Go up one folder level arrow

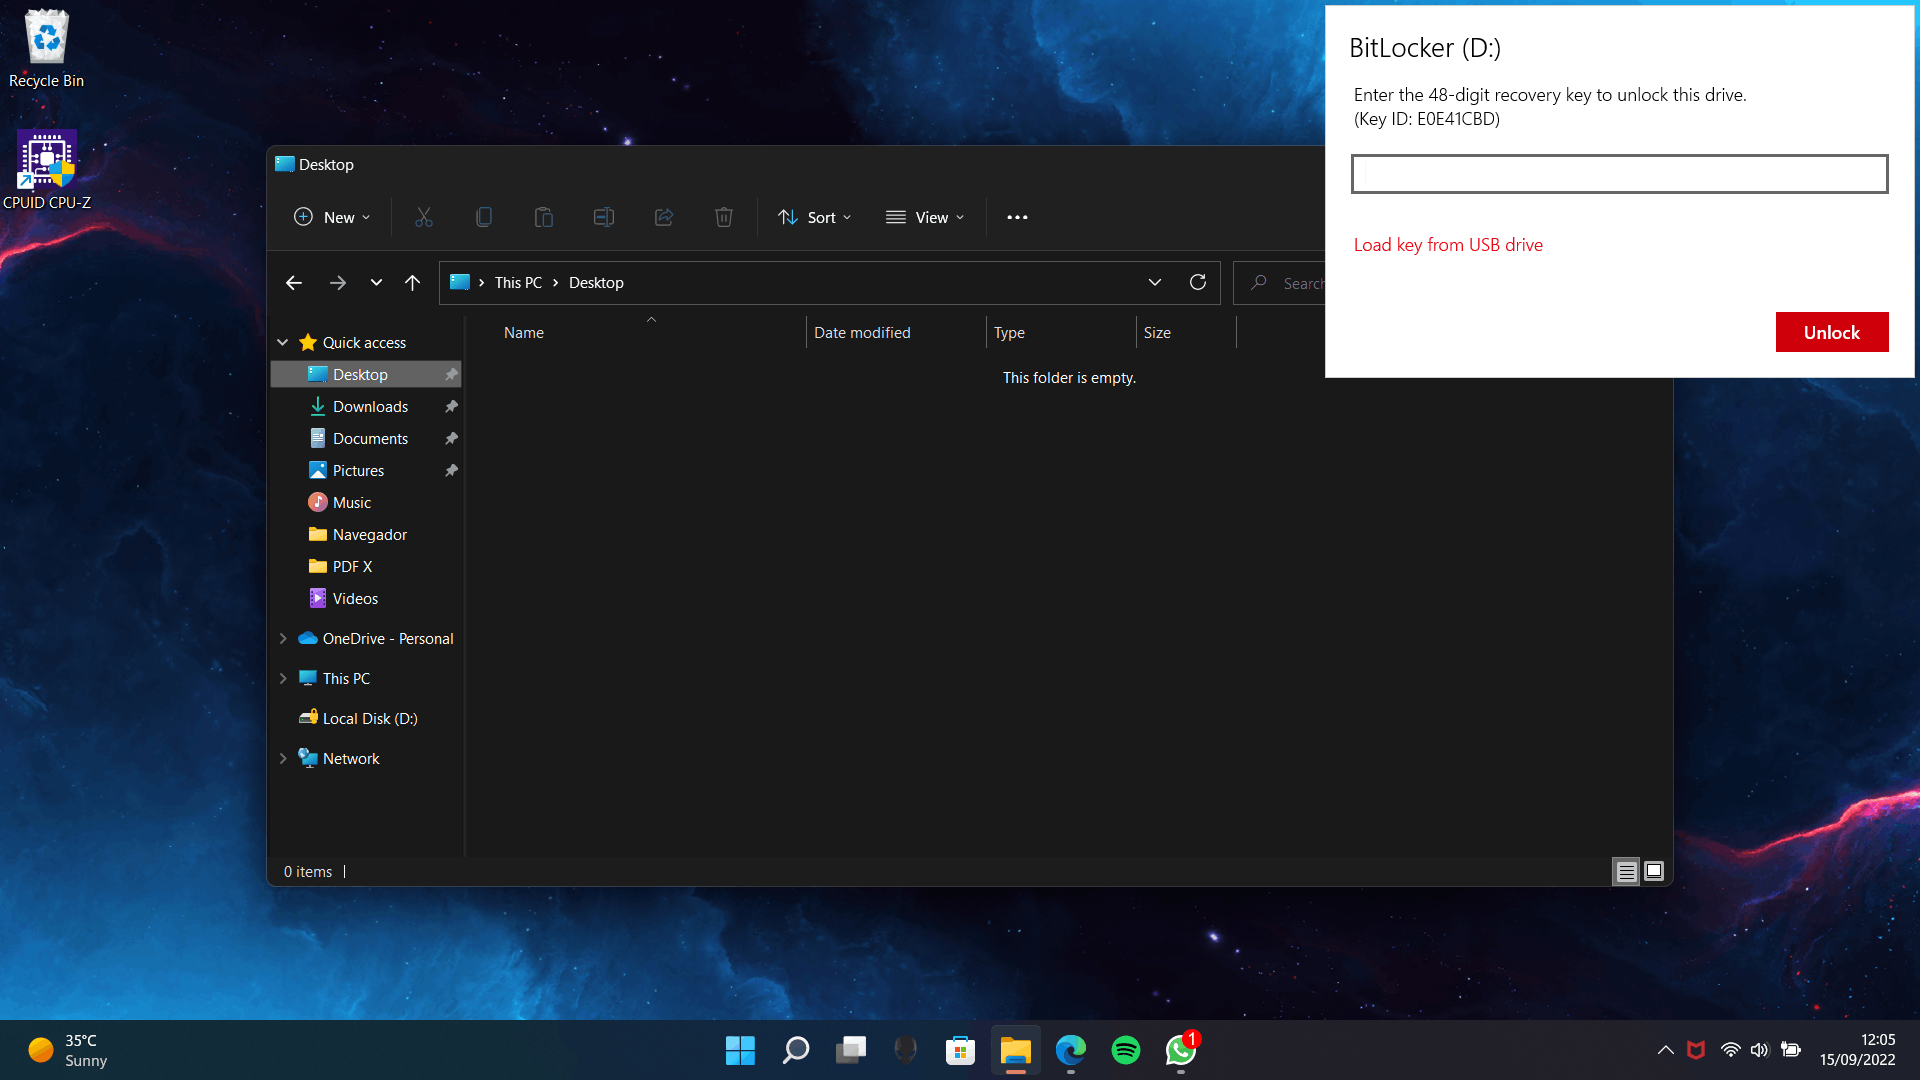click(x=412, y=283)
